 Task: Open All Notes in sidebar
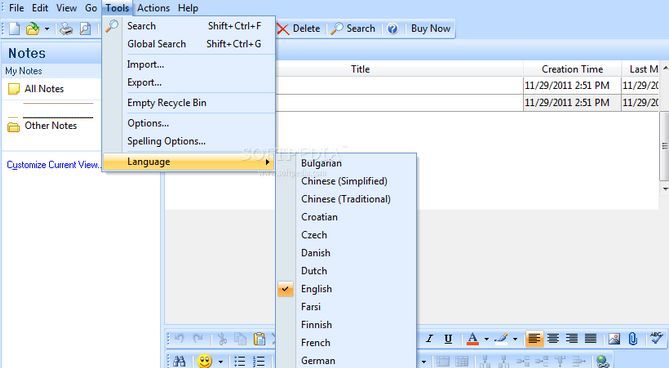click(36, 89)
